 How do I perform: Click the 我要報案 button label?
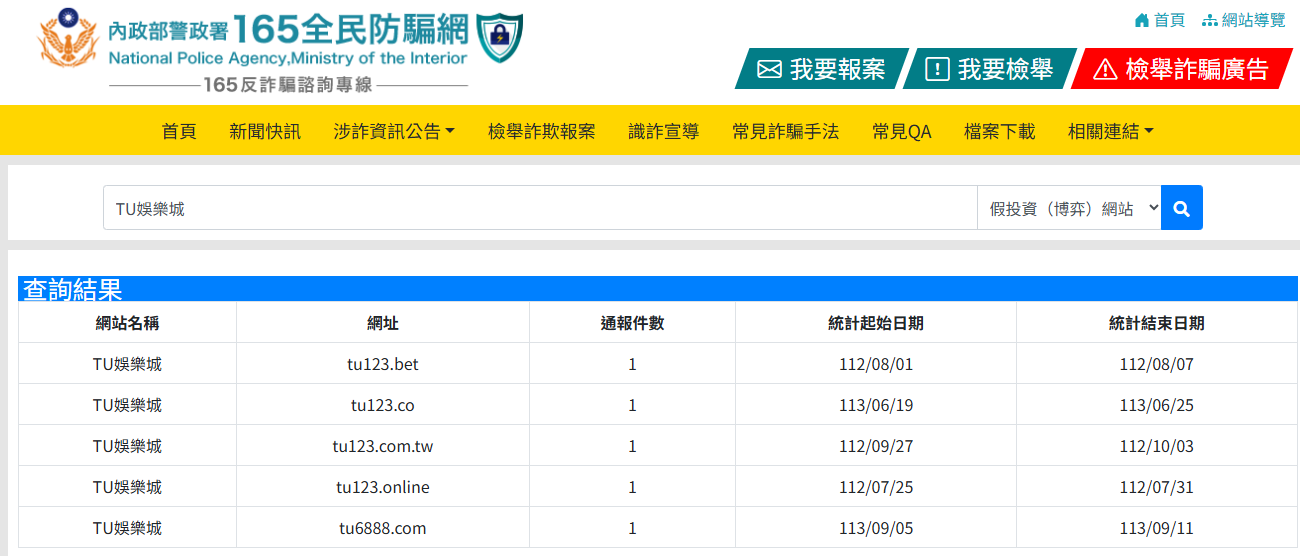point(837,70)
